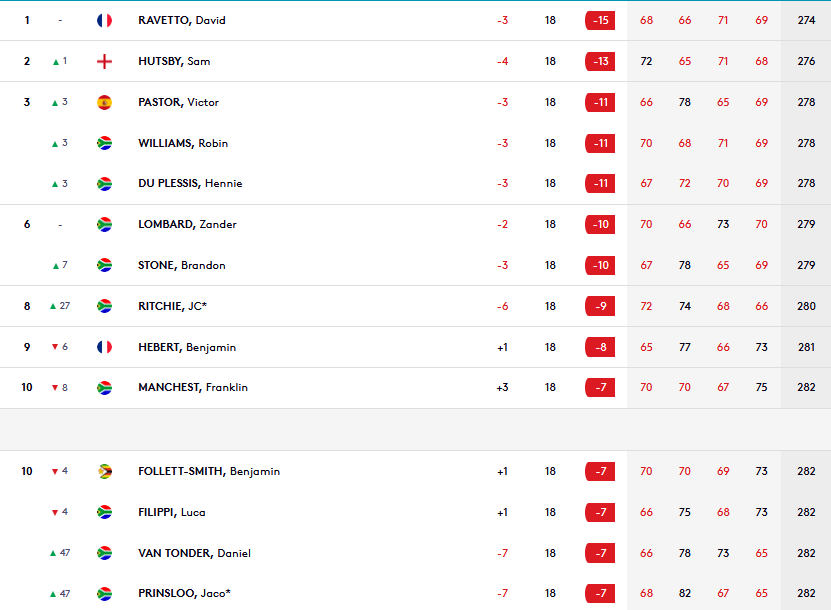Select Ravetto's 274 total score
The image size is (831, 610).
[806, 20]
